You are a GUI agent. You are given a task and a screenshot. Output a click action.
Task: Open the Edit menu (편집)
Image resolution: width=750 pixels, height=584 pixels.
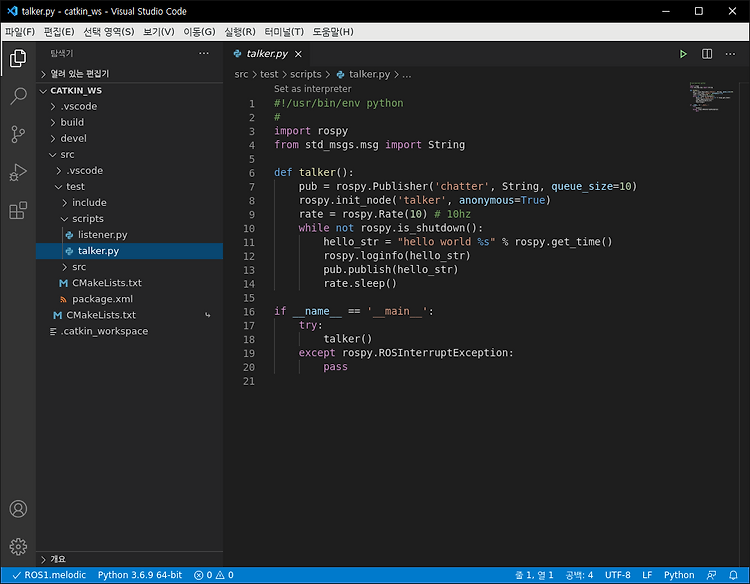point(59,32)
